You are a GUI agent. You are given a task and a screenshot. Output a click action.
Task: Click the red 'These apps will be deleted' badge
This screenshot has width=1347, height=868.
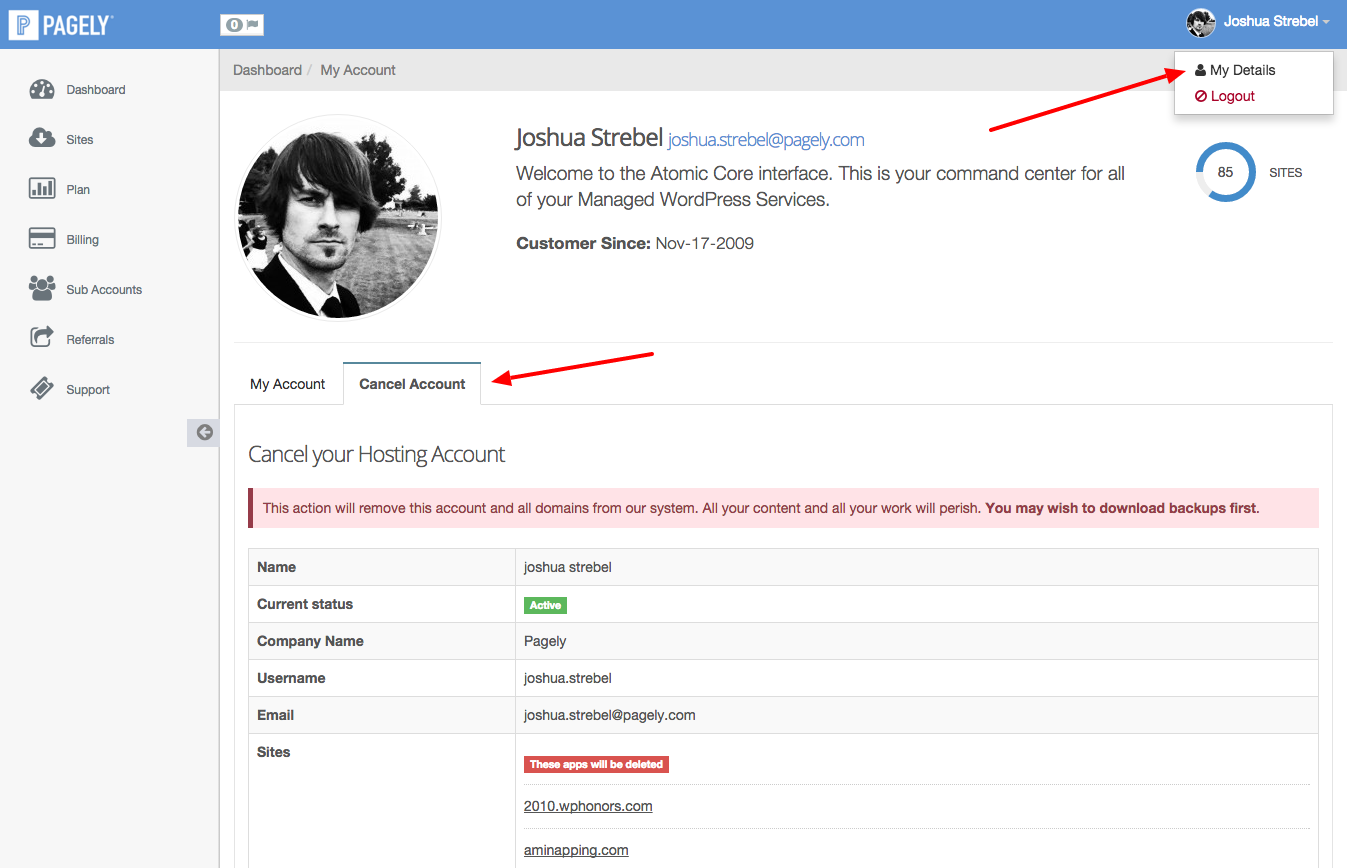coord(596,764)
